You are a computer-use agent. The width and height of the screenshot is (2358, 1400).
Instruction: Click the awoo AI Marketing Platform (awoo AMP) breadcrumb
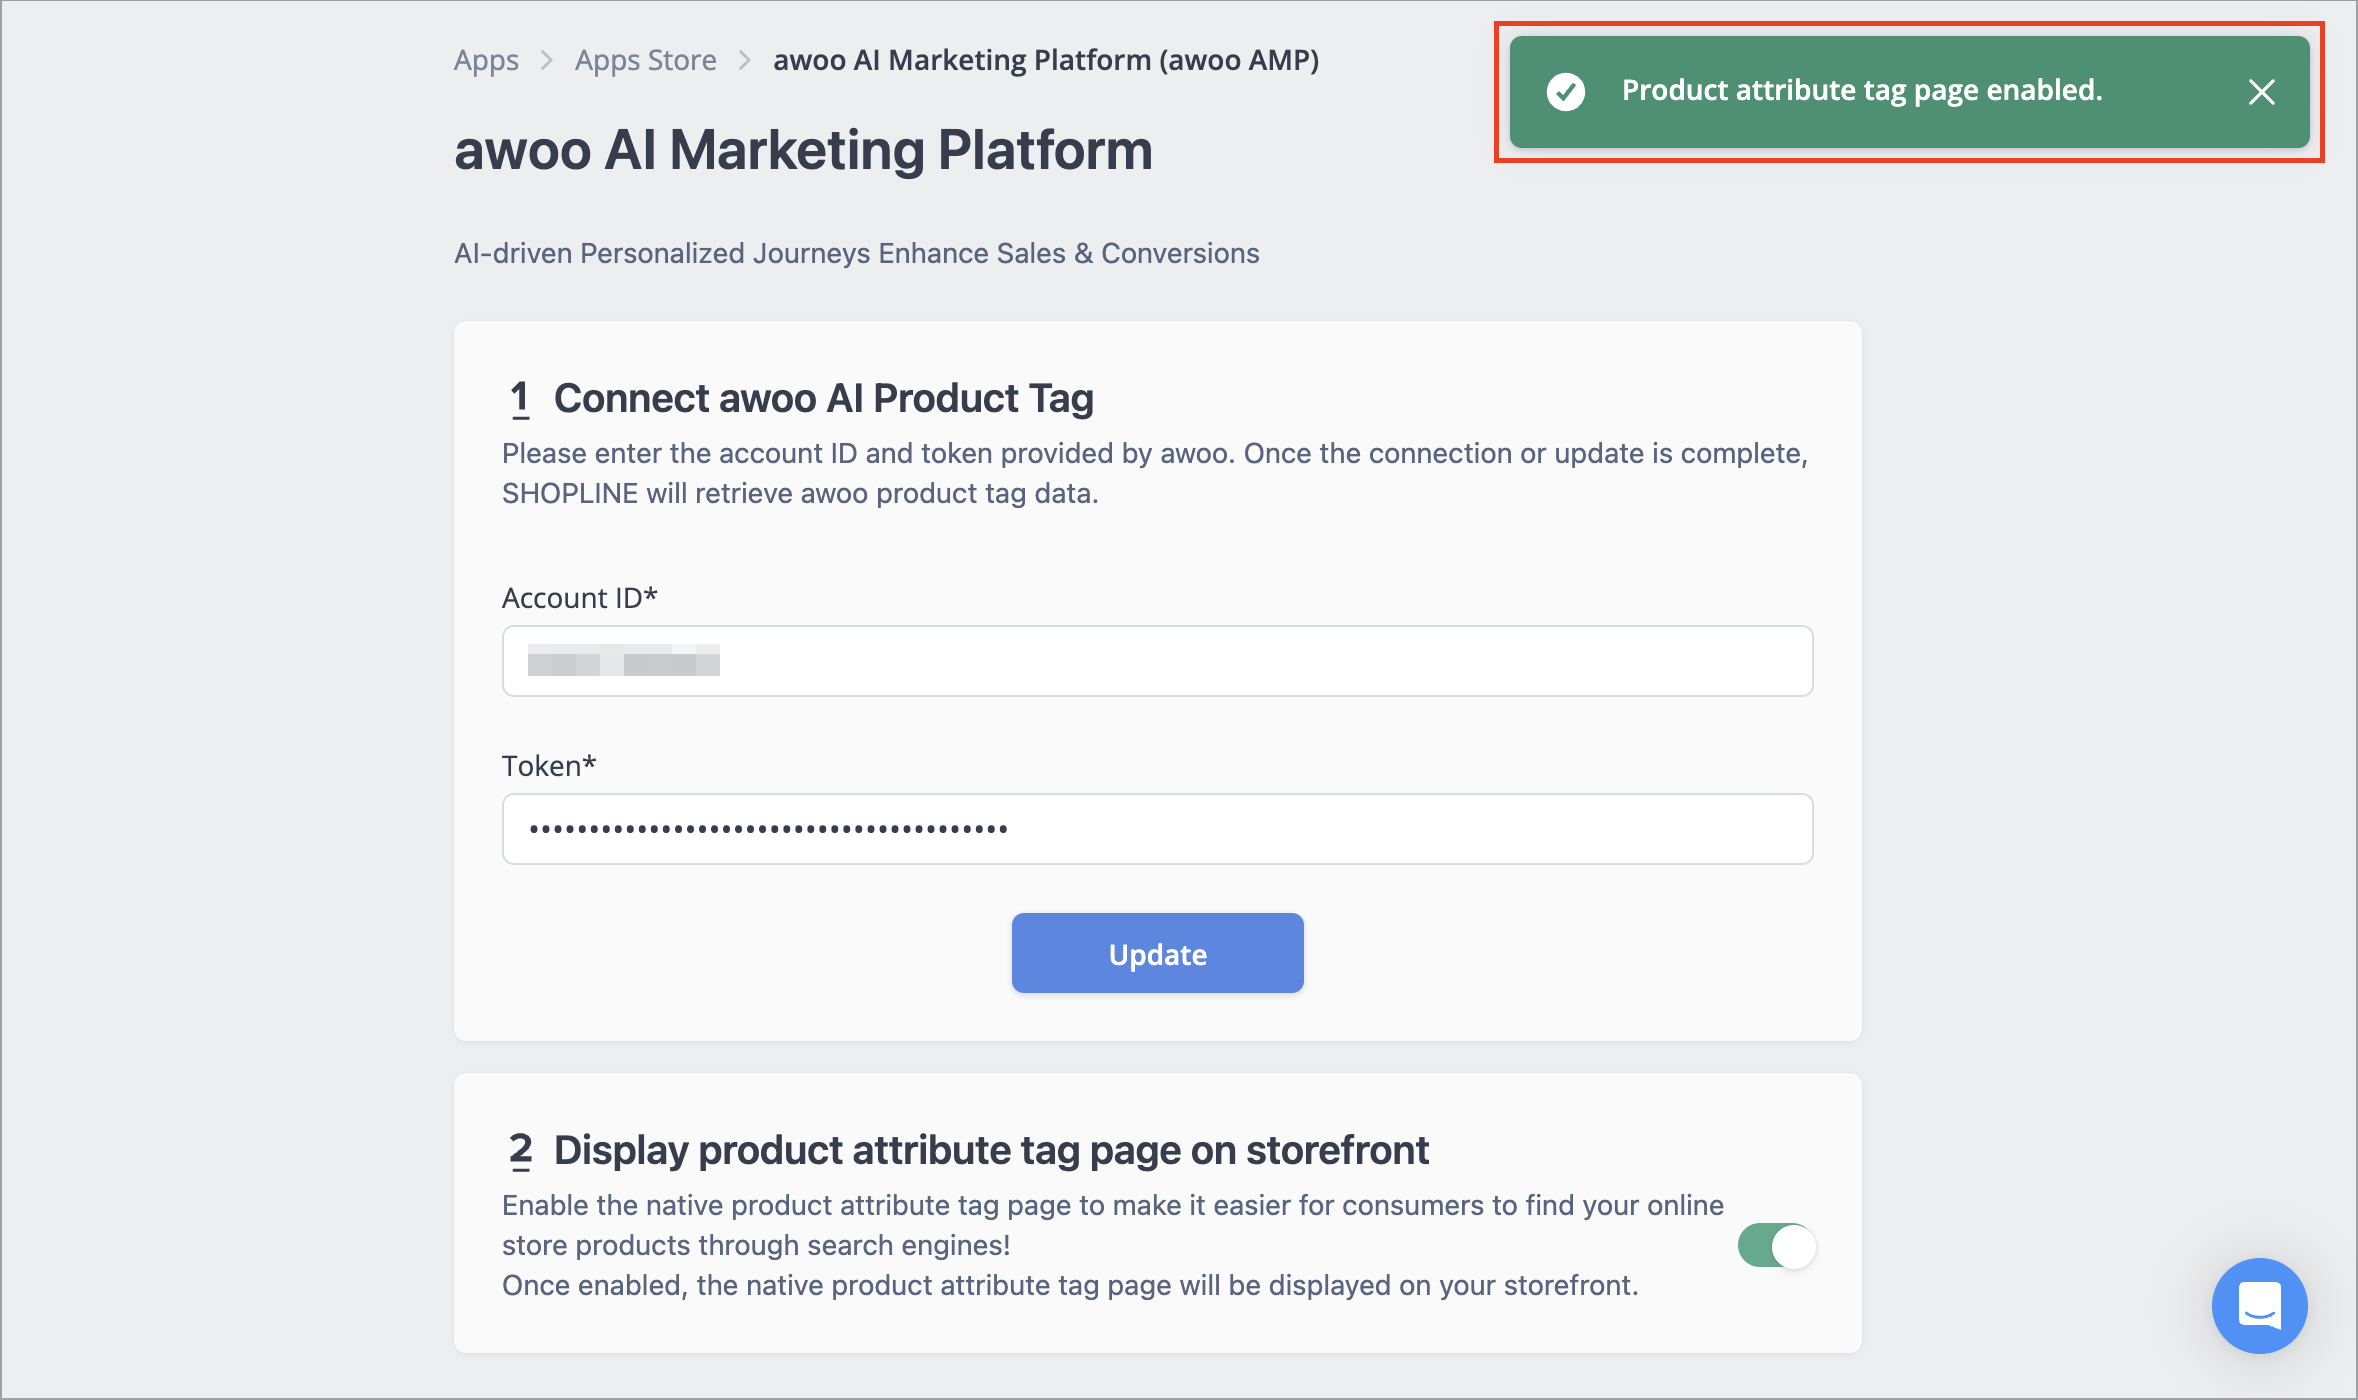1046,60
